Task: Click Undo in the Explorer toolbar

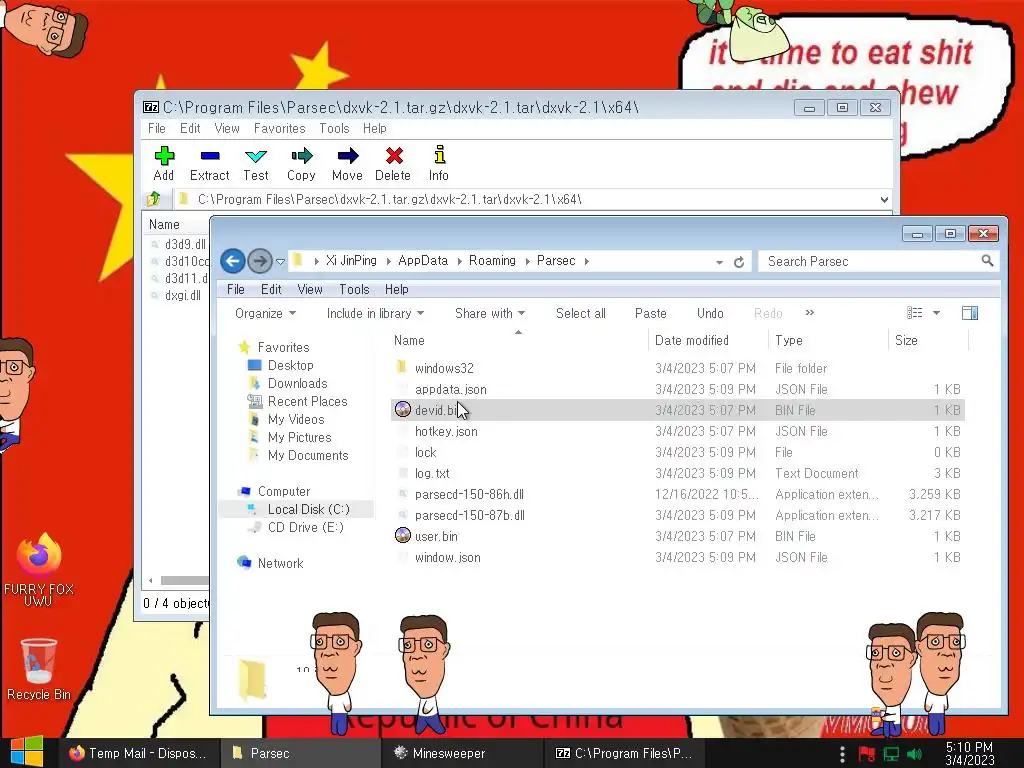Action: point(710,313)
